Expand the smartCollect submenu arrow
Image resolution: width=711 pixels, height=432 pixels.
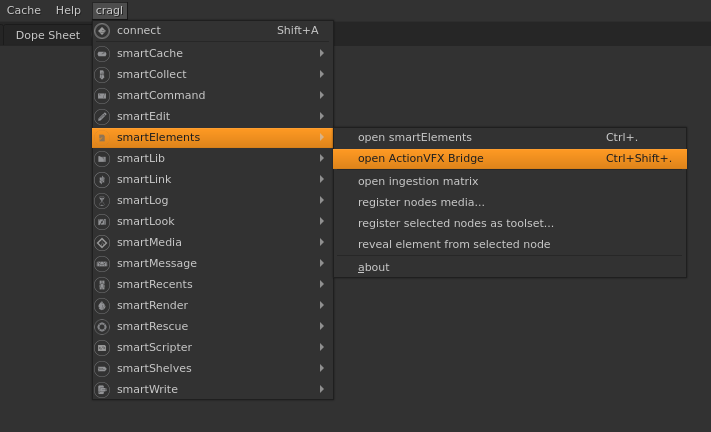[321, 74]
